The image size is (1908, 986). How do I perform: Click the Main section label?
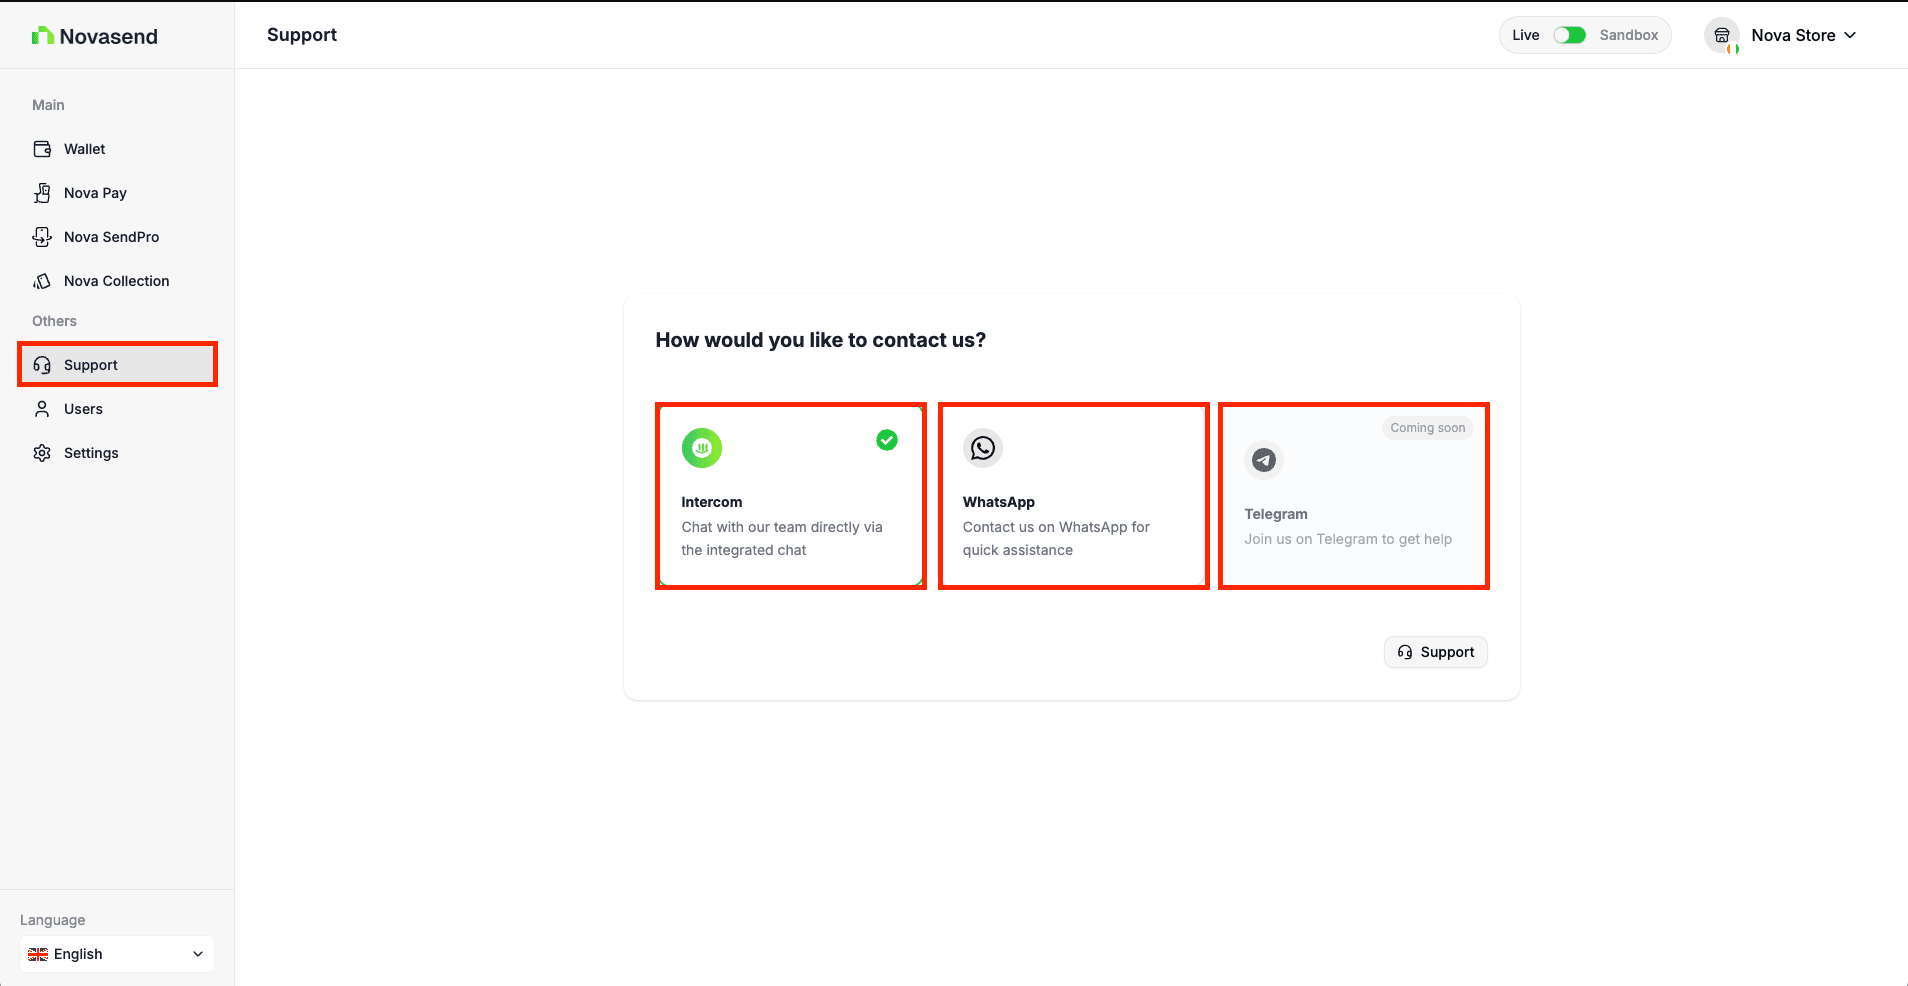pos(48,105)
